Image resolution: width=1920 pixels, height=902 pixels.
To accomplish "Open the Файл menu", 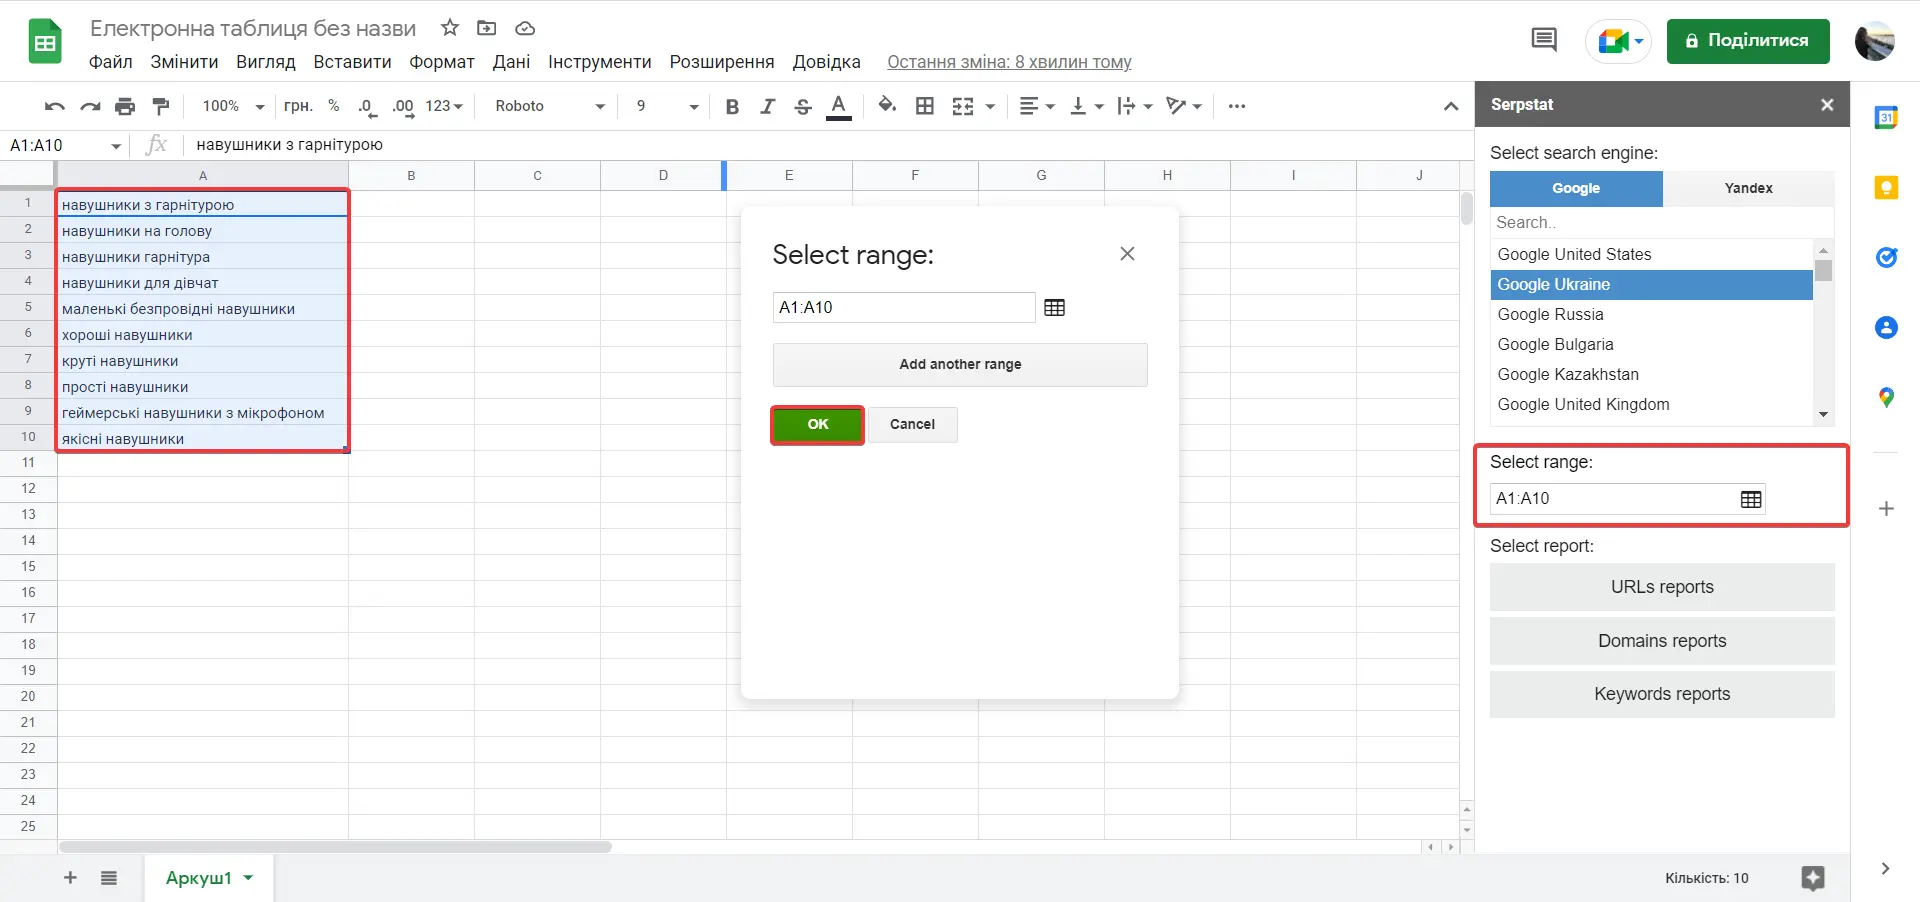I will click(111, 62).
